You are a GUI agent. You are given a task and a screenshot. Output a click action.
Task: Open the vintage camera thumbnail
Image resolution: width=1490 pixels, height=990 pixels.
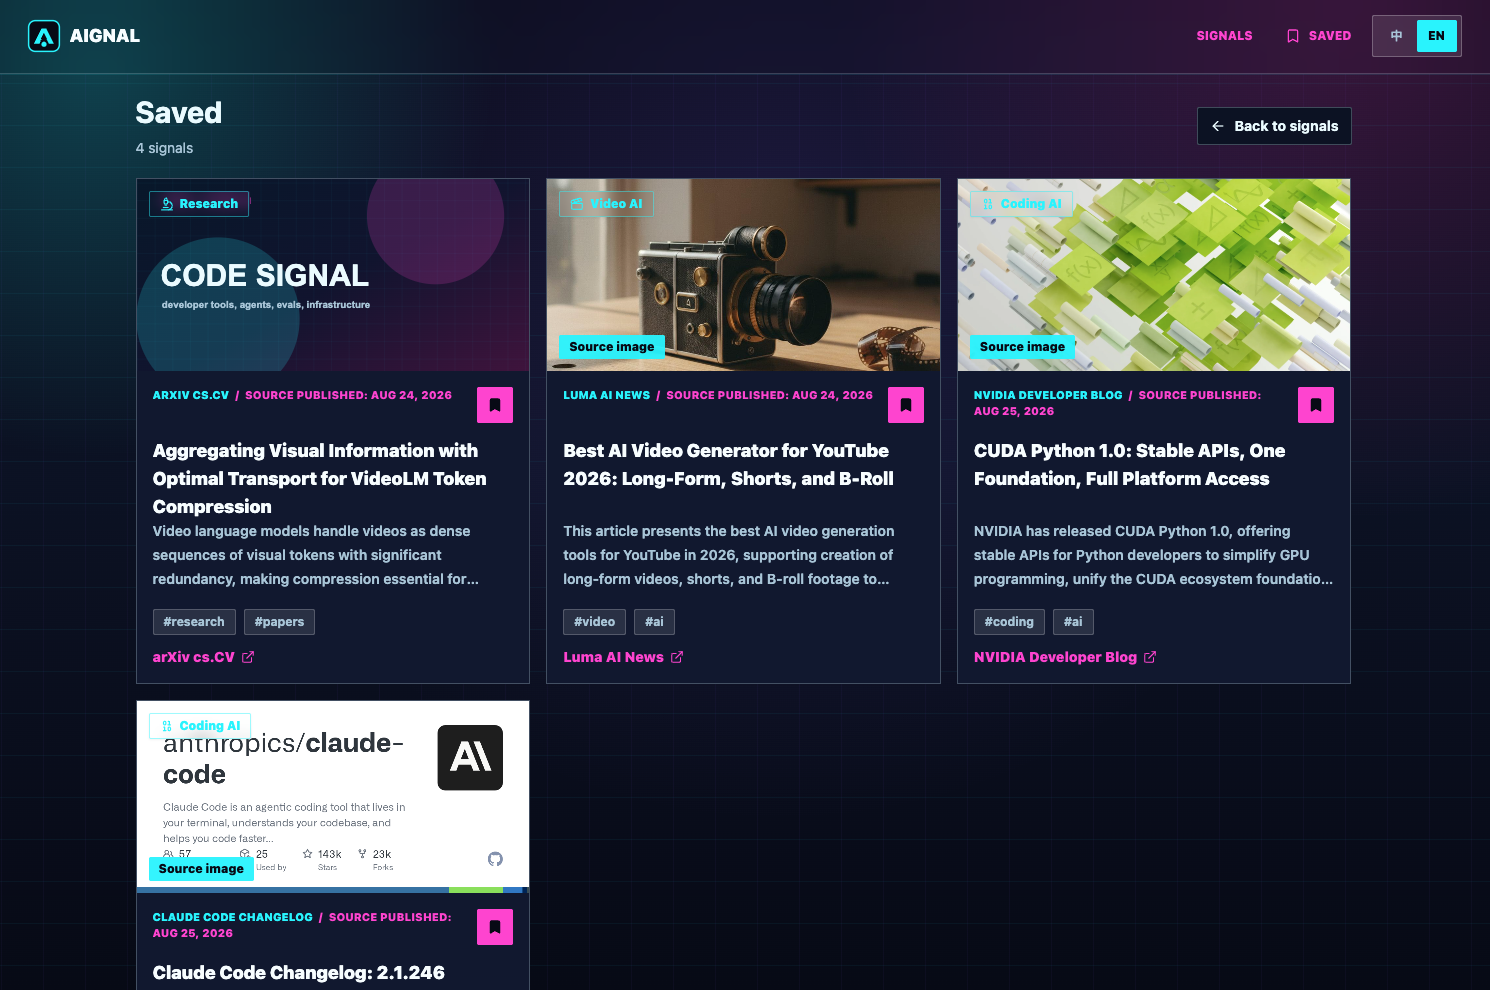743,275
